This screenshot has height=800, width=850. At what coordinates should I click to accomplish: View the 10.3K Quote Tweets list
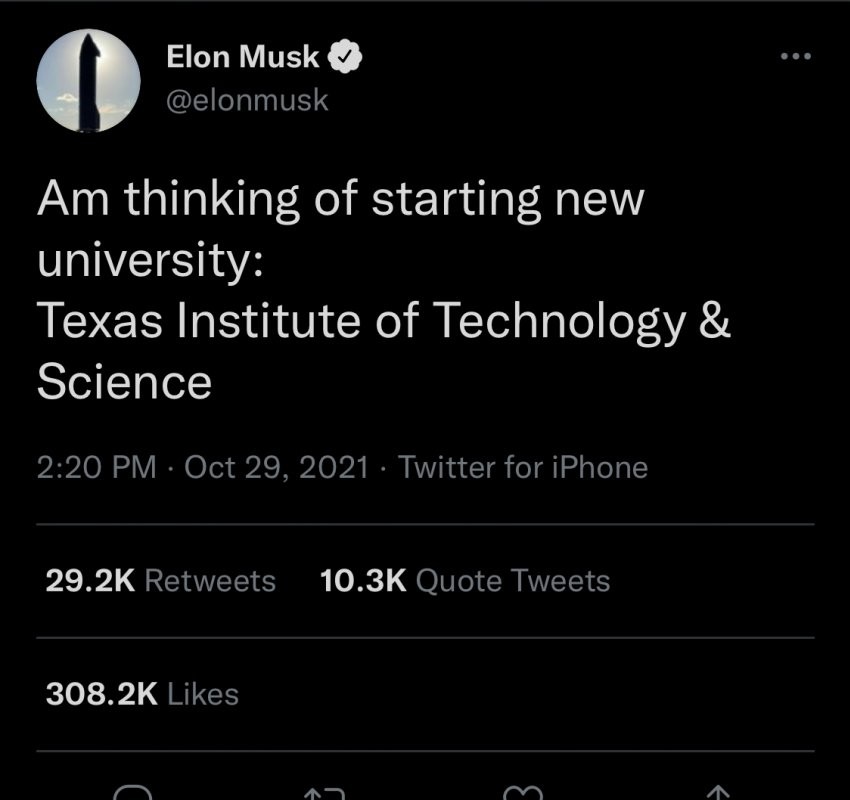pyautogui.click(x=464, y=580)
